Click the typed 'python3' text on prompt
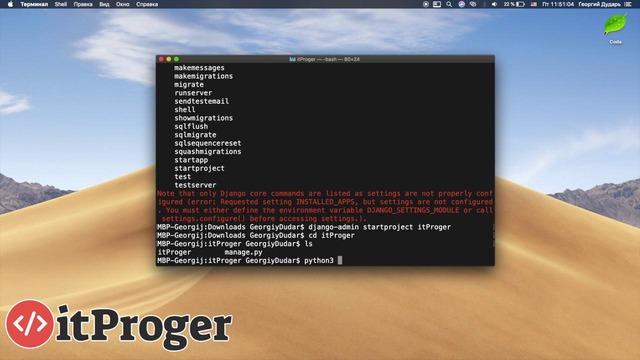 319,260
